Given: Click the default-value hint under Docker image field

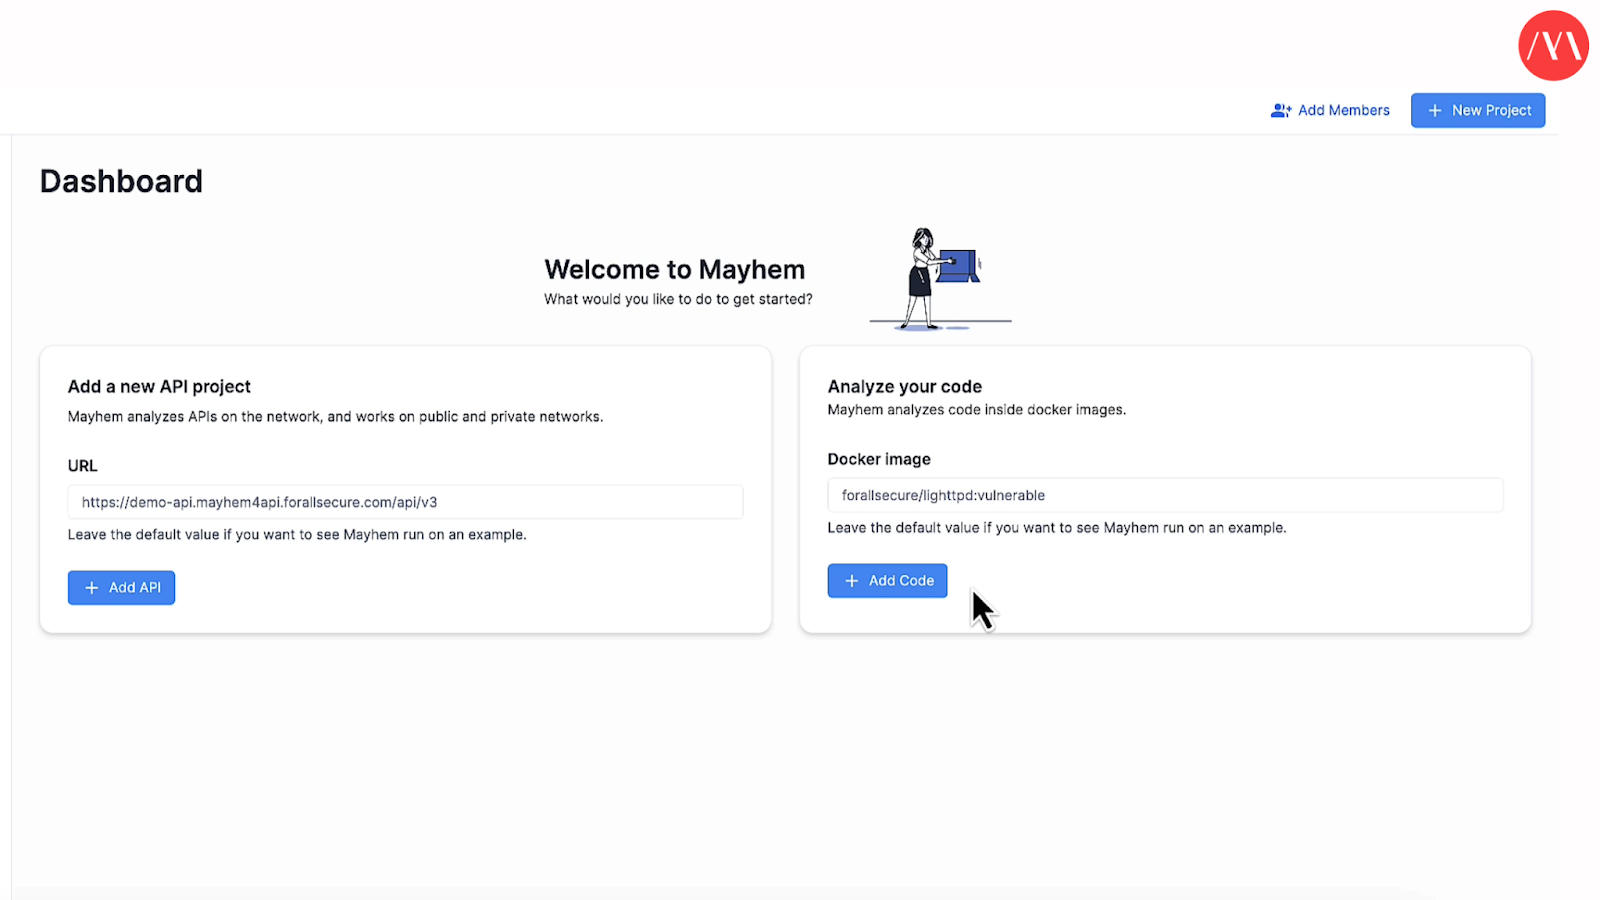Looking at the screenshot, I should coord(1057,528).
